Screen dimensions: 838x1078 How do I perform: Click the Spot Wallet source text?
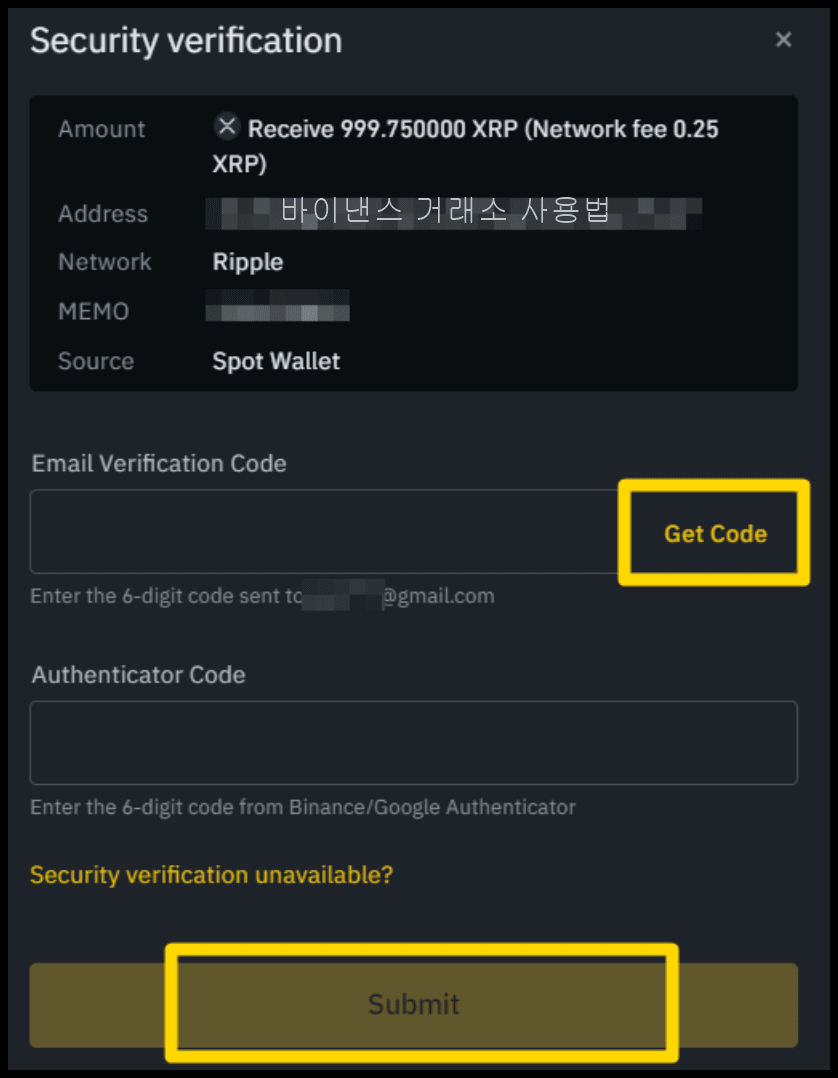click(x=276, y=361)
